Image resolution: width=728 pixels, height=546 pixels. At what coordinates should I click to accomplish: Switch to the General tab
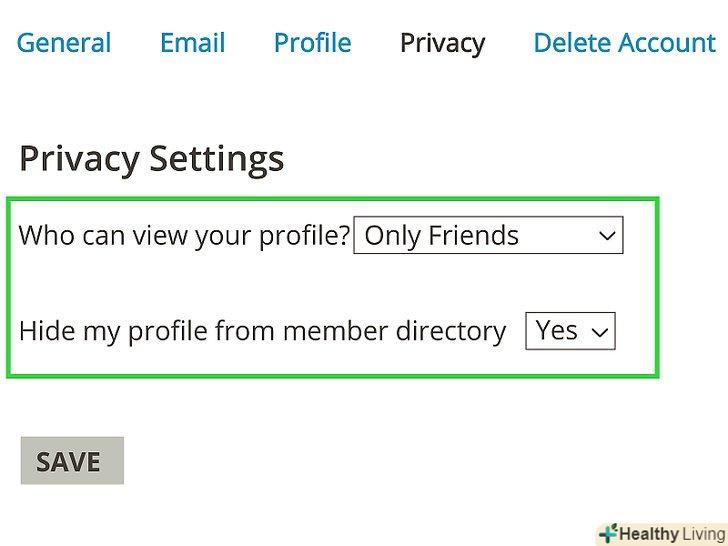point(64,43)
